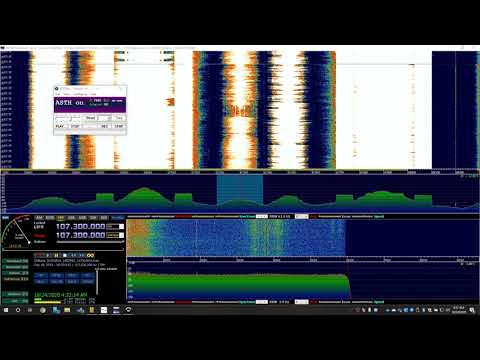Select the LSB demodulation mode
Screen dimensions: 480x360
click(x=71, y=218)
